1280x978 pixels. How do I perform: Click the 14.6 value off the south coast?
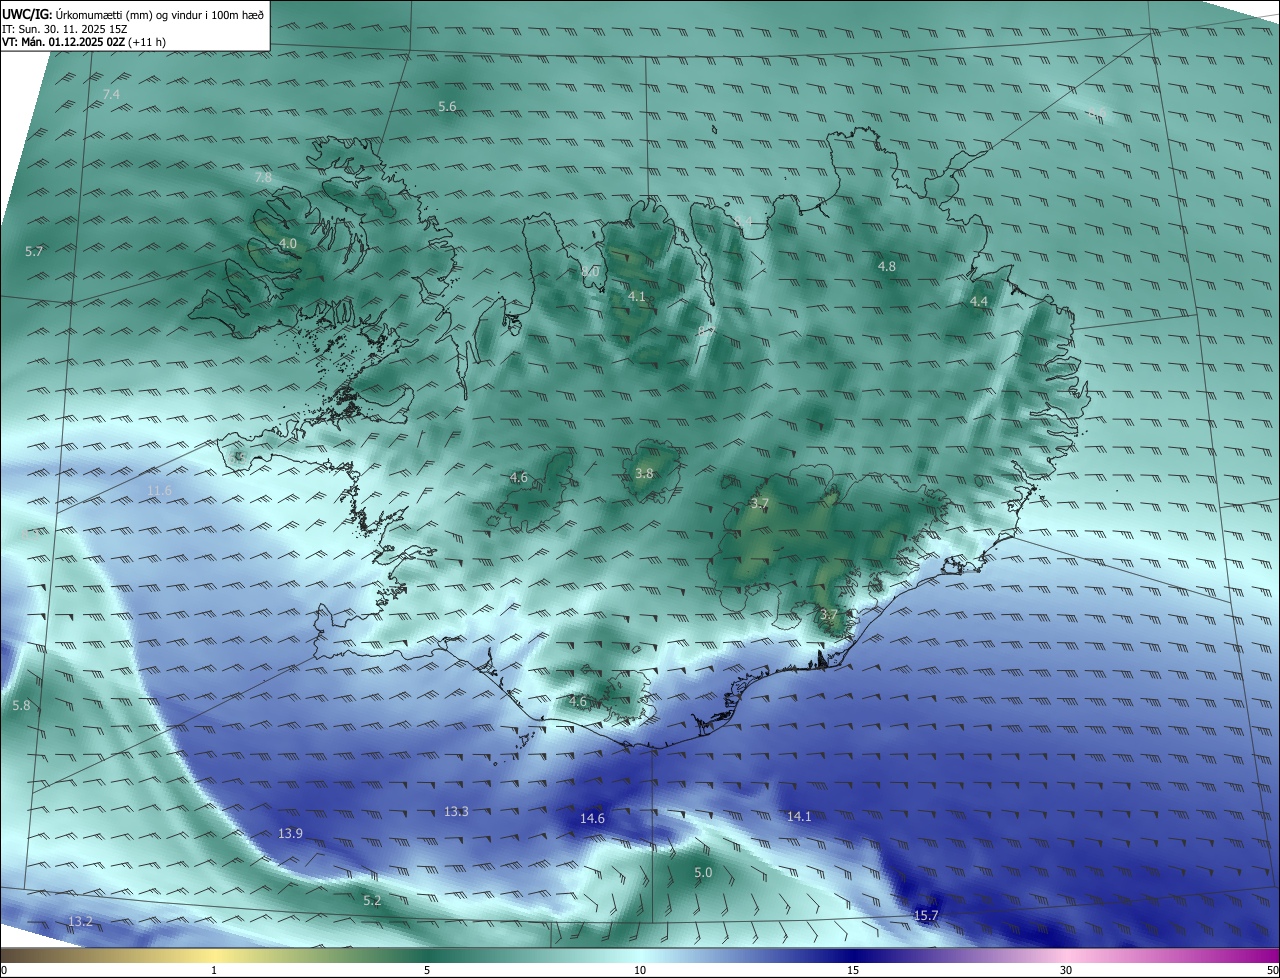592,819
